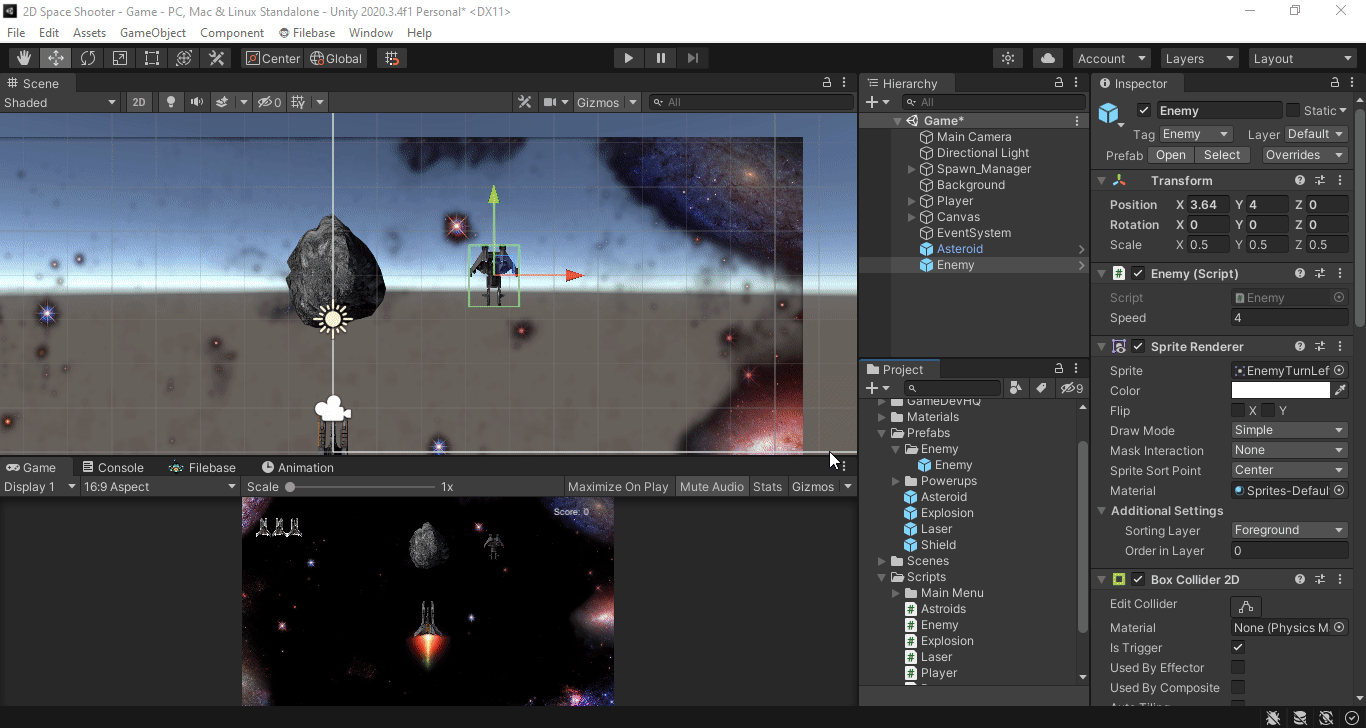Image resolution: width=1366 pixels, height=728 pixels.
Task: Open Transform component help icon
Action: click(1300, 181)
